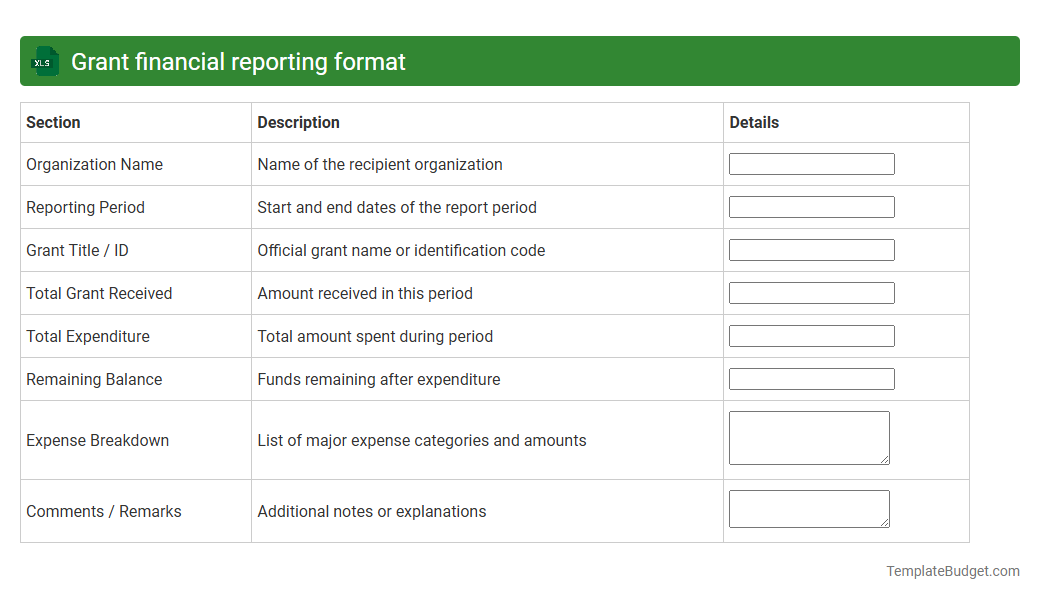Click the resize handle on Expense Breakdown box

885,461
